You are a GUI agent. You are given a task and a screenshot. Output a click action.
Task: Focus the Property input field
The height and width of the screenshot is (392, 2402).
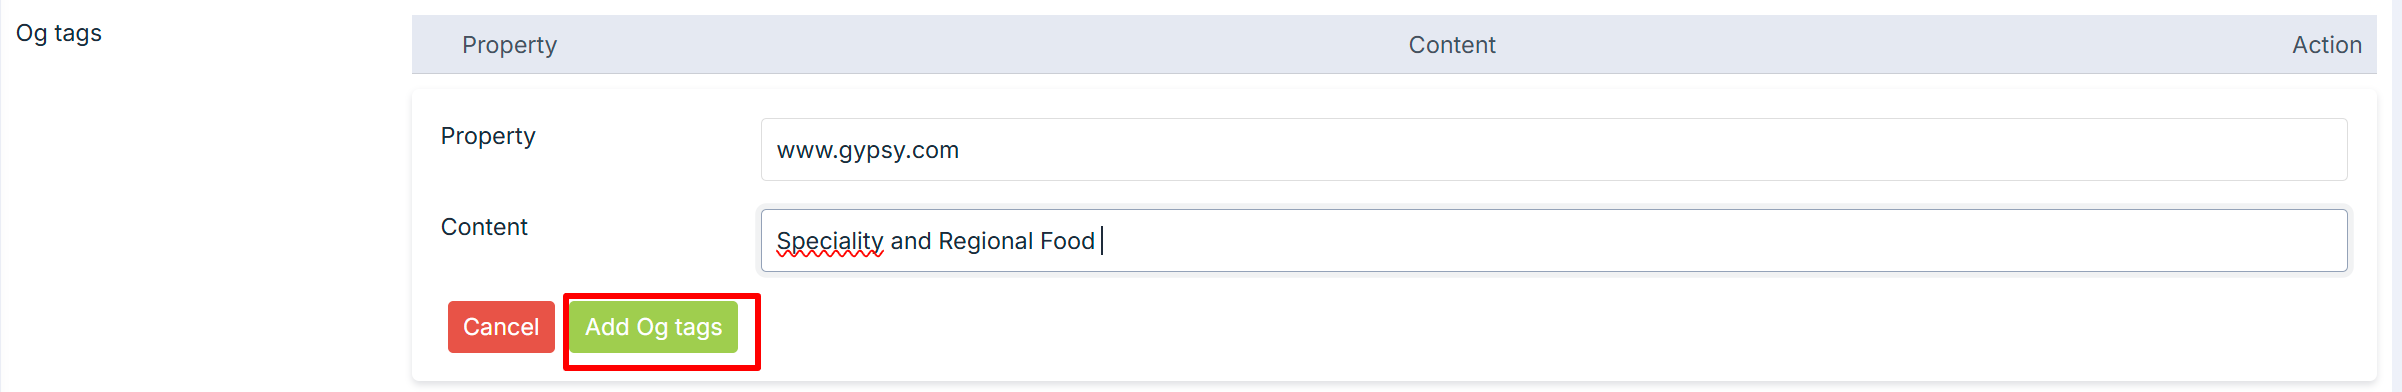(x=1554, y=150)
